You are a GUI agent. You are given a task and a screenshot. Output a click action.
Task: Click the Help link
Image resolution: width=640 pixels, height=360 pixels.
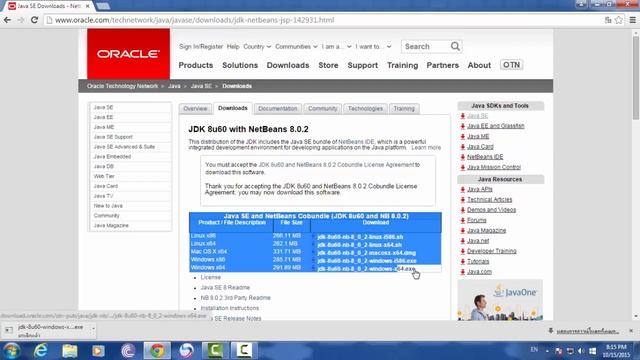pos(233,47)
